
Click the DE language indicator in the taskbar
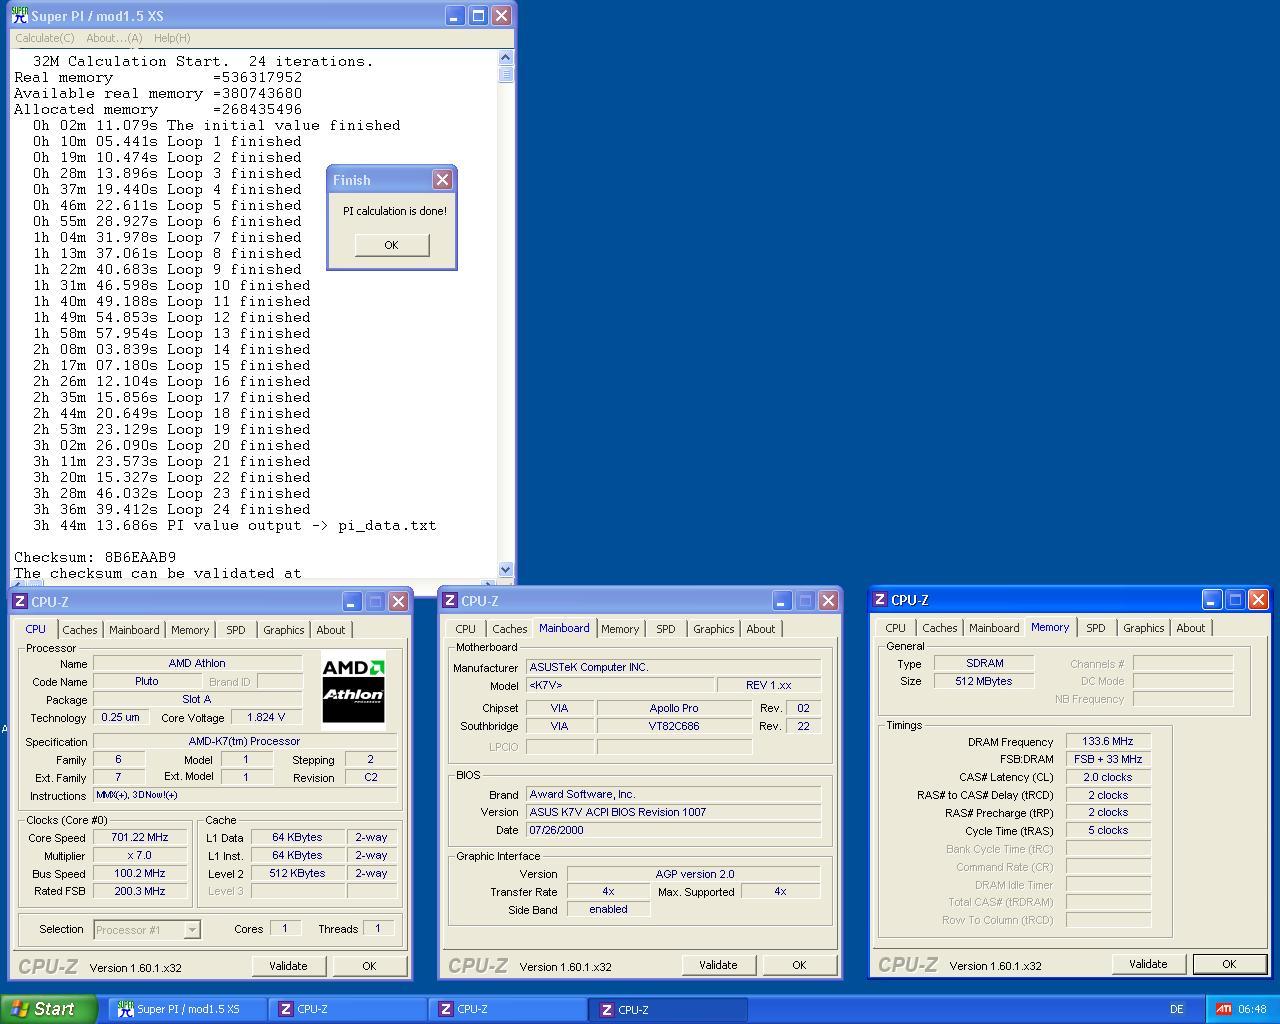tap(1176, 1009)
